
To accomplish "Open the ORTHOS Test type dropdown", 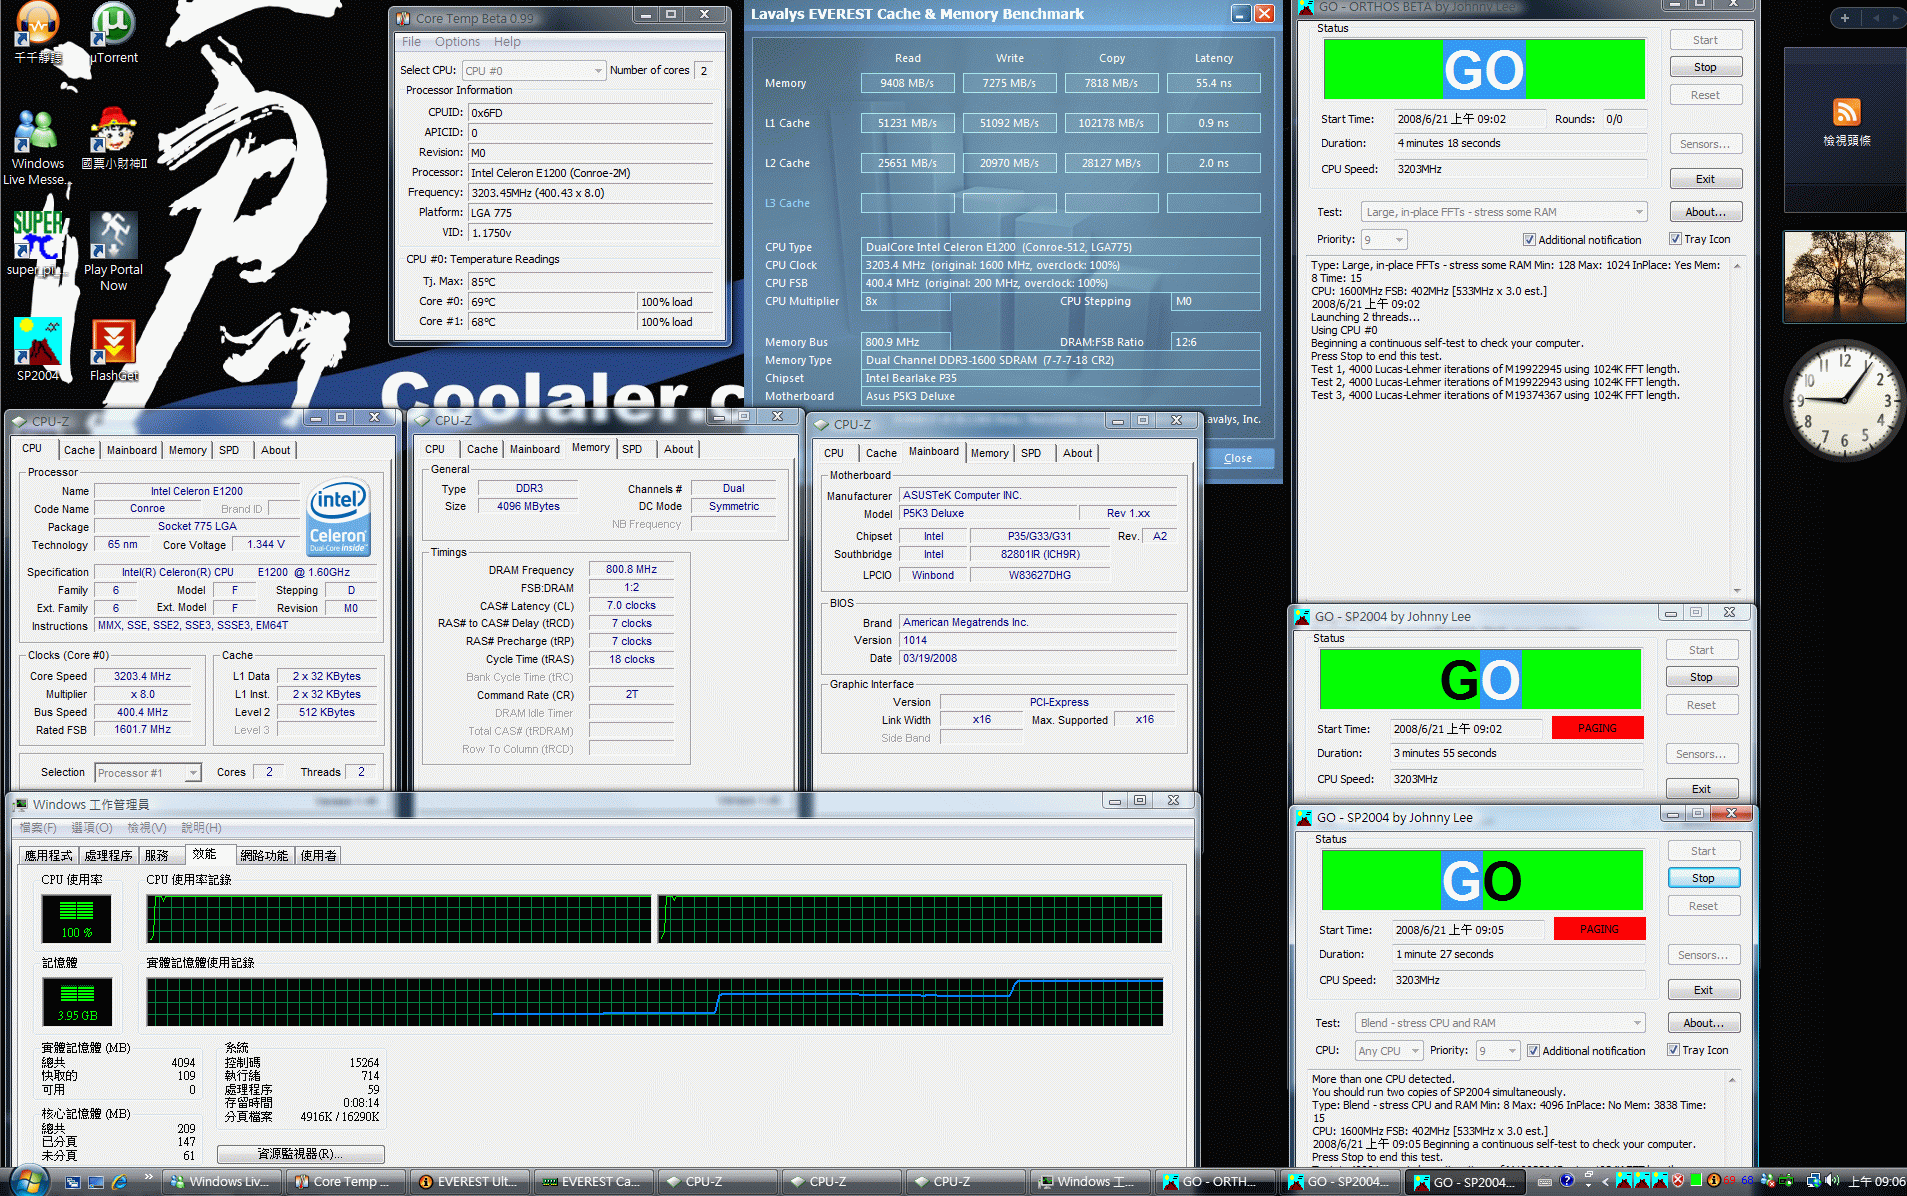I will click(1503, 212).
